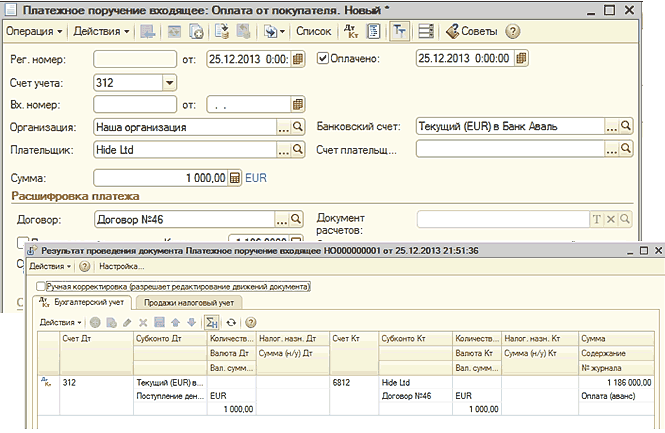Click the Список button
The width and height of the screenshot is (665, 433).
(313, 31)
